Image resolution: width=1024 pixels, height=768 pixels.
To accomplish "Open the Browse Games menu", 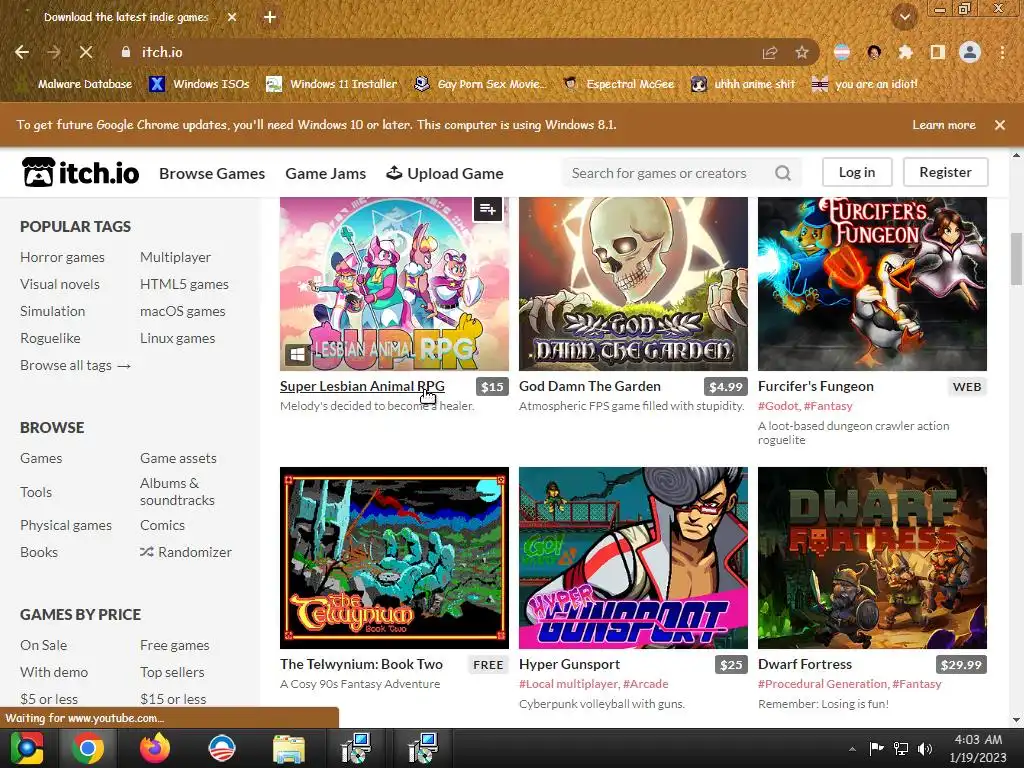I will [212, 173].
